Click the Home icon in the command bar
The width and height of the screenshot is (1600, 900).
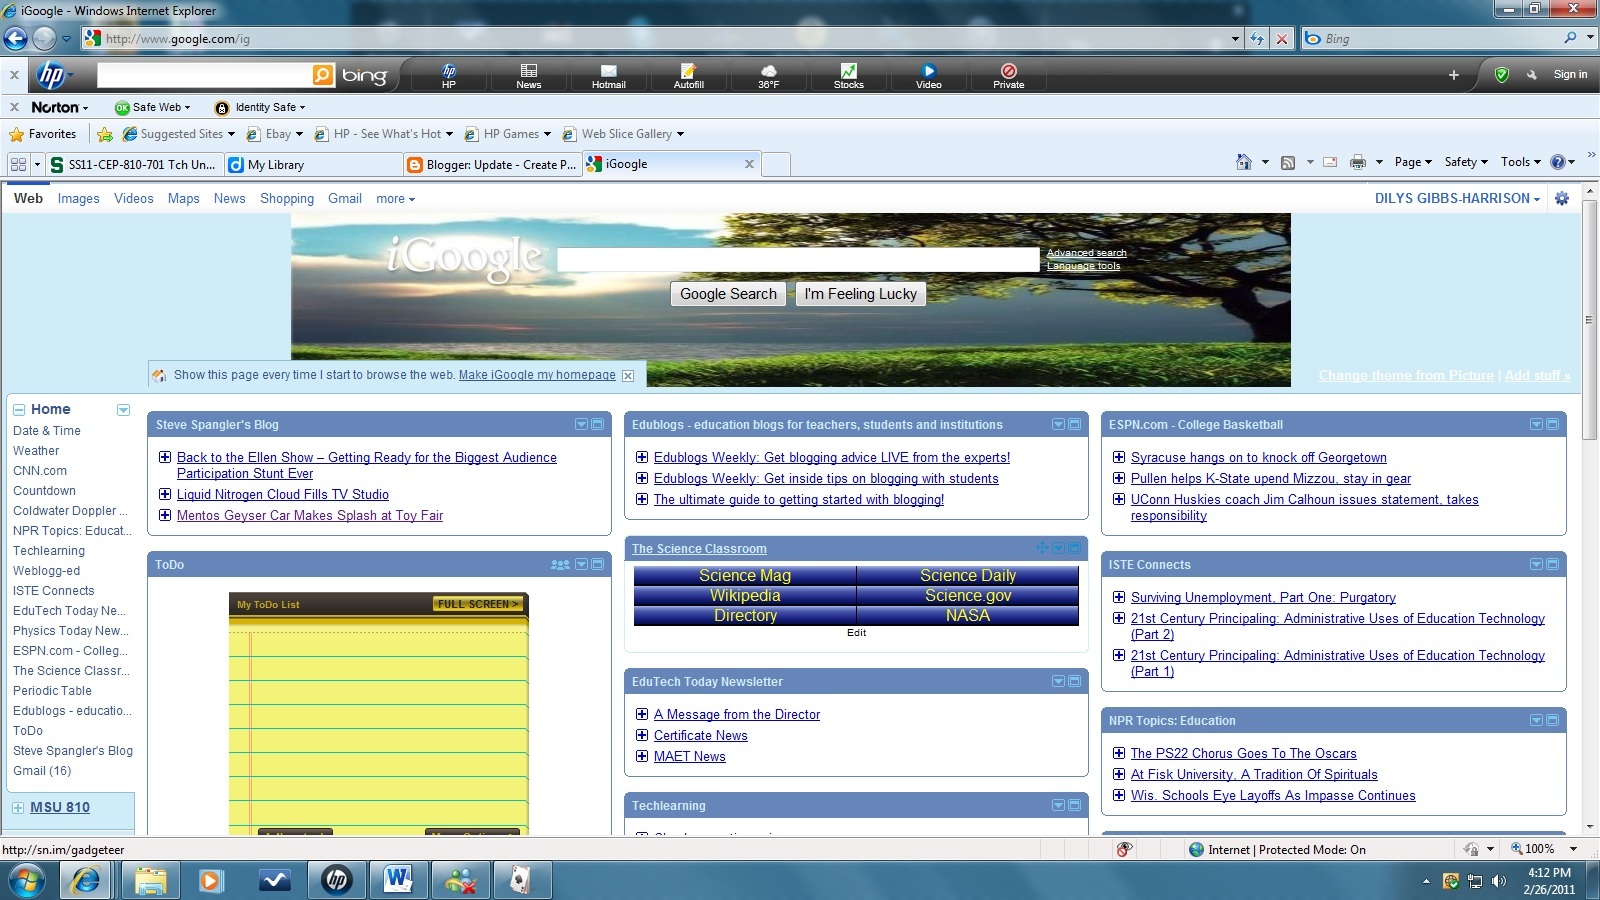tap(1244, 162)
